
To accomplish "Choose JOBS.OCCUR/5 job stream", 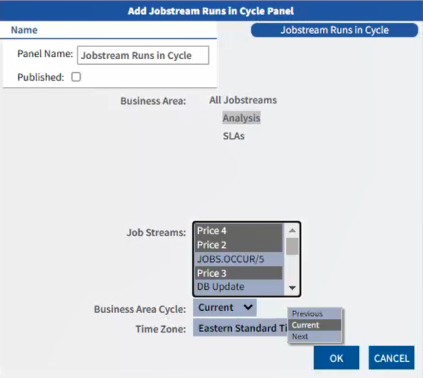I will (239, 259).
